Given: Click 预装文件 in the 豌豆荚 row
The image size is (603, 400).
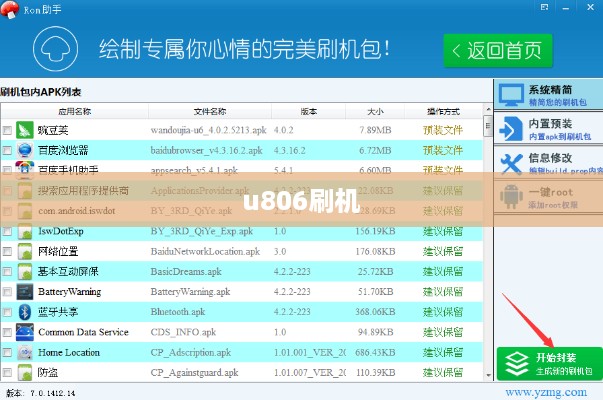Looking at the screenshot, I should pos(443,130).
